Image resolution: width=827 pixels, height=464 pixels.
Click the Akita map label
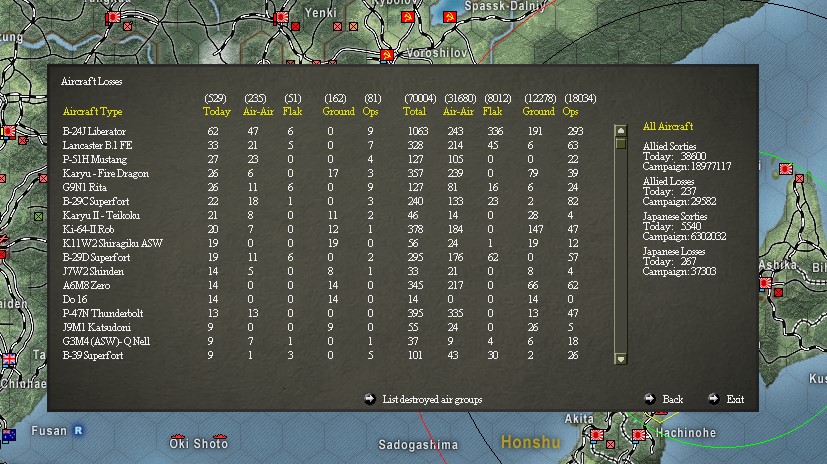coord(579,419)
